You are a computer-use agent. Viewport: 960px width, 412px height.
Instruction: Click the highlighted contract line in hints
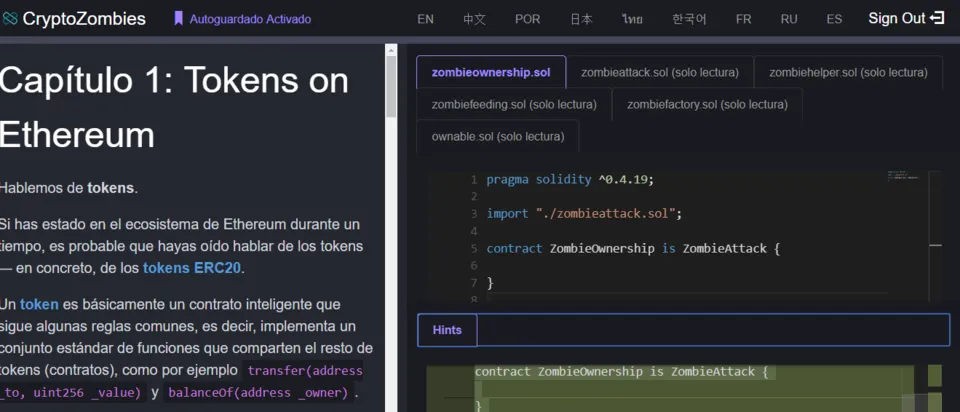click(x=621, y=372)
